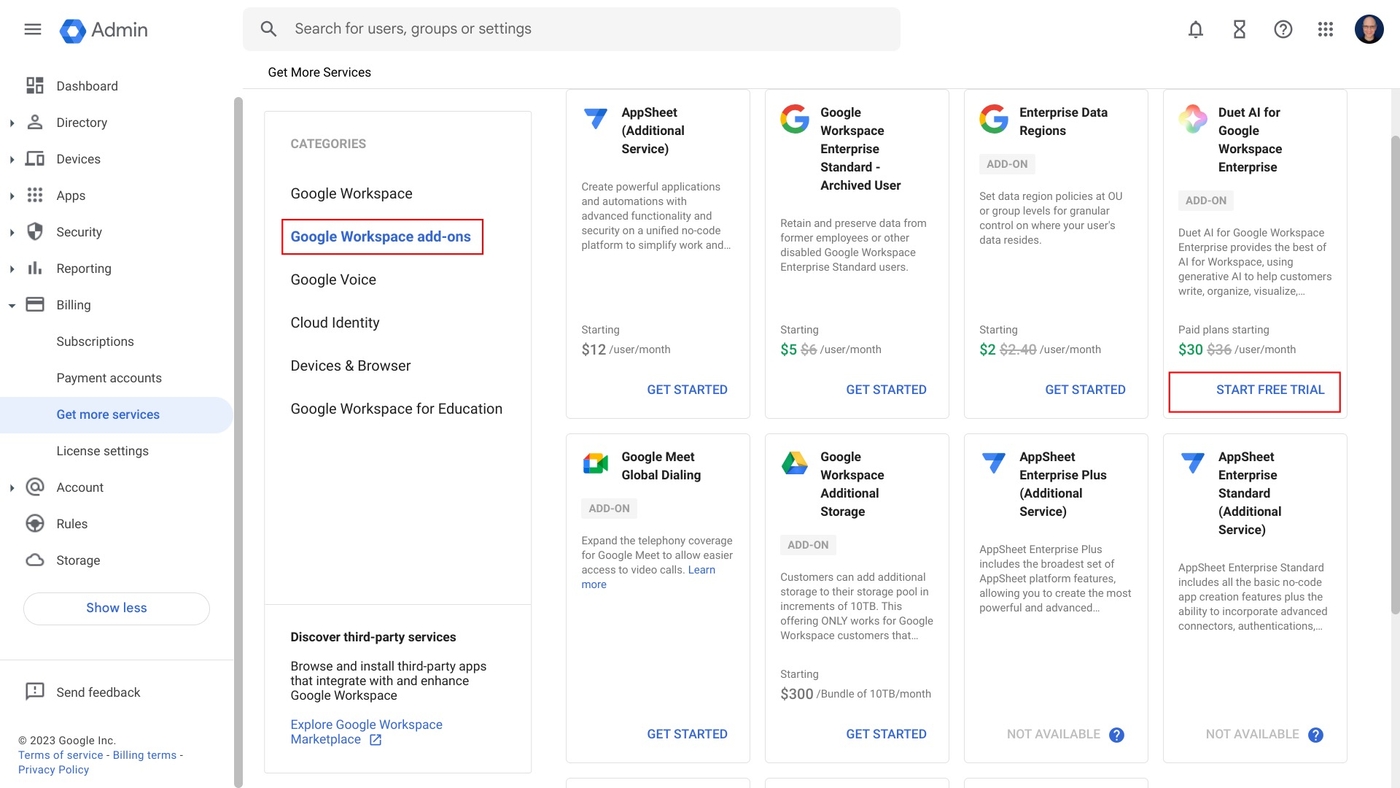Click the search for users input field
This screenshot has height=788, width=1400.
click(570, 28)
